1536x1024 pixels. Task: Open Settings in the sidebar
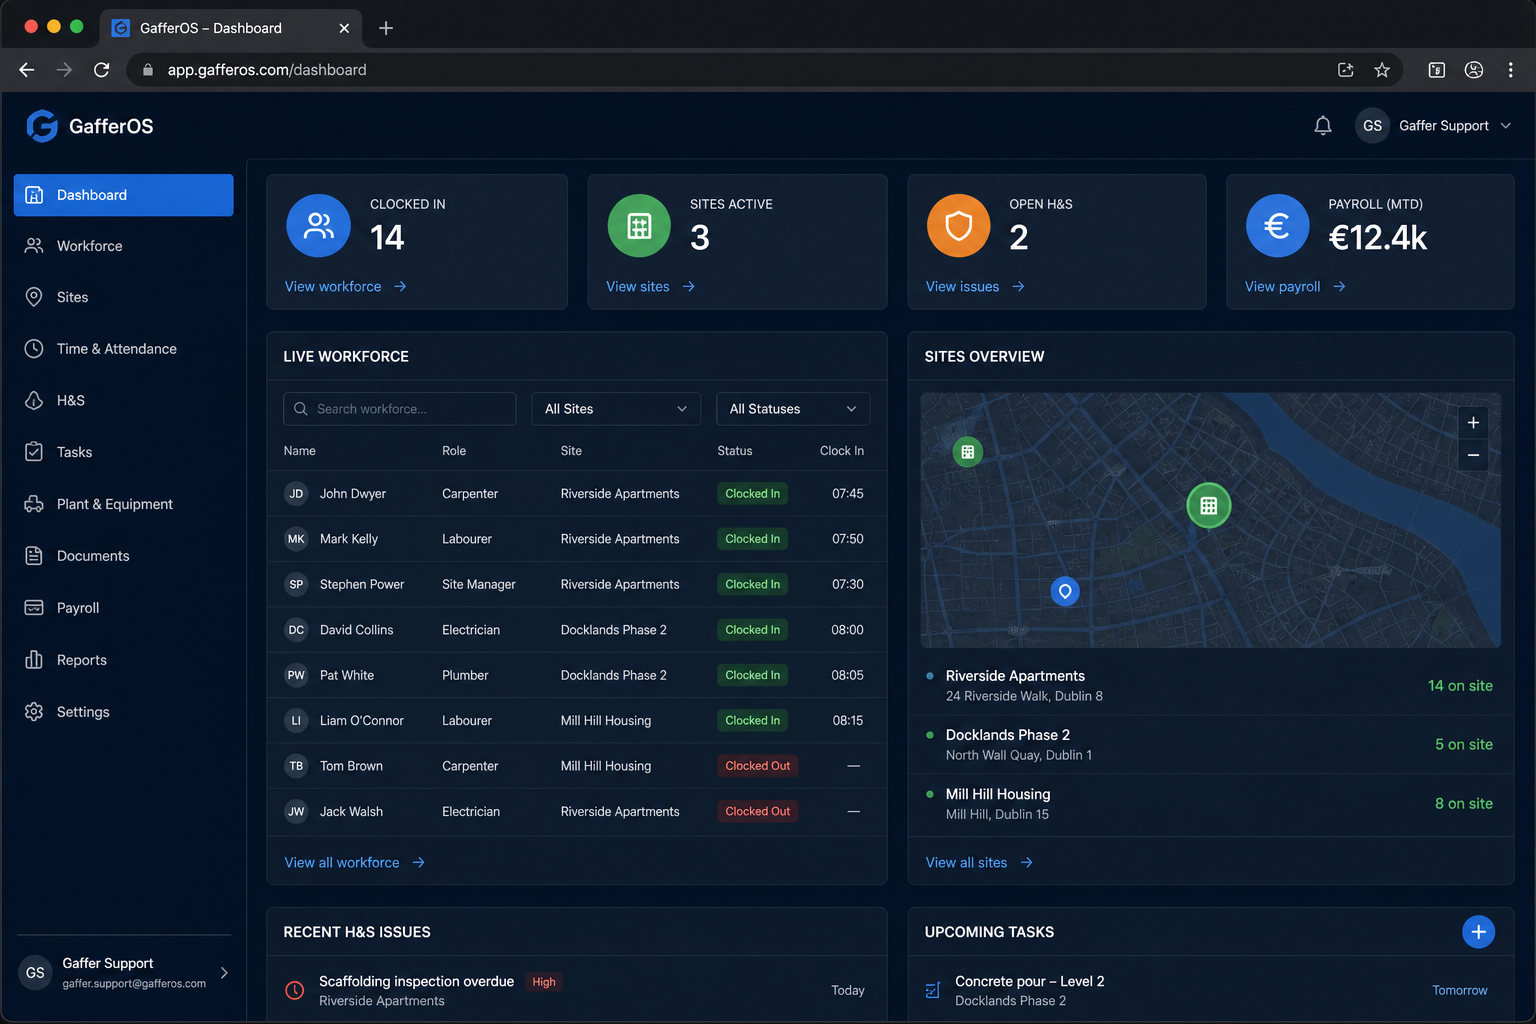click(124, 712)
